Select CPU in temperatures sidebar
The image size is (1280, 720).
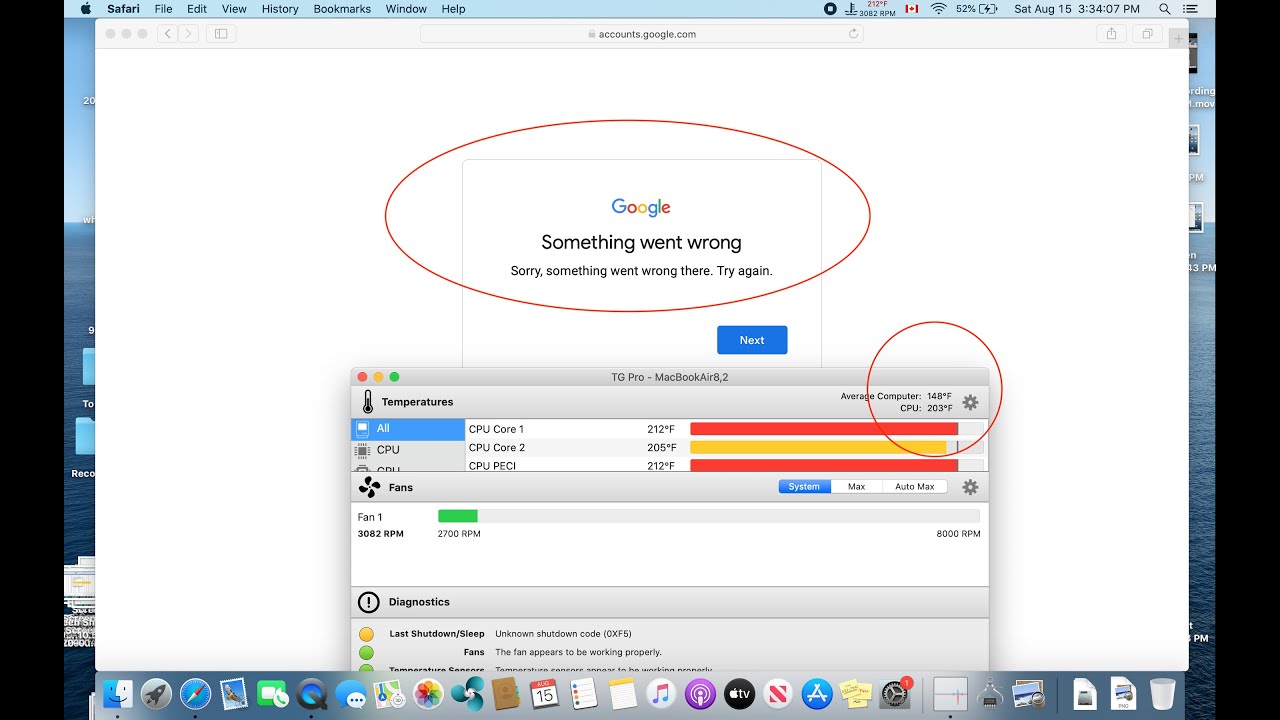click(408, 450)
